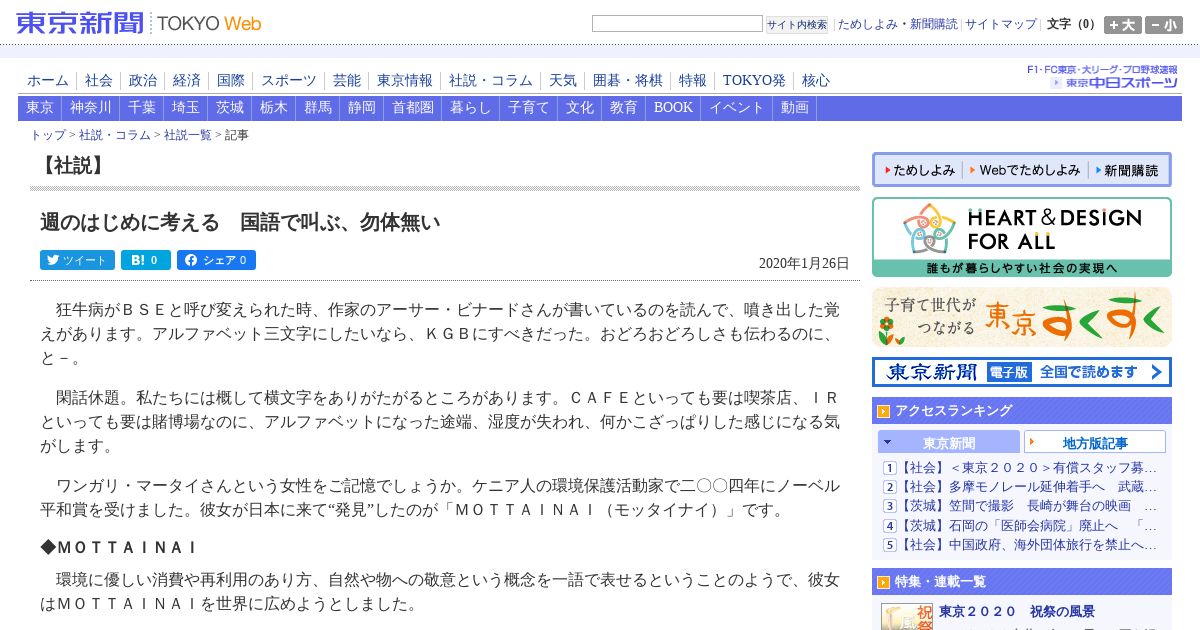
Task: Select 茨城 in the regional nav bar
Action: [230, 108]
